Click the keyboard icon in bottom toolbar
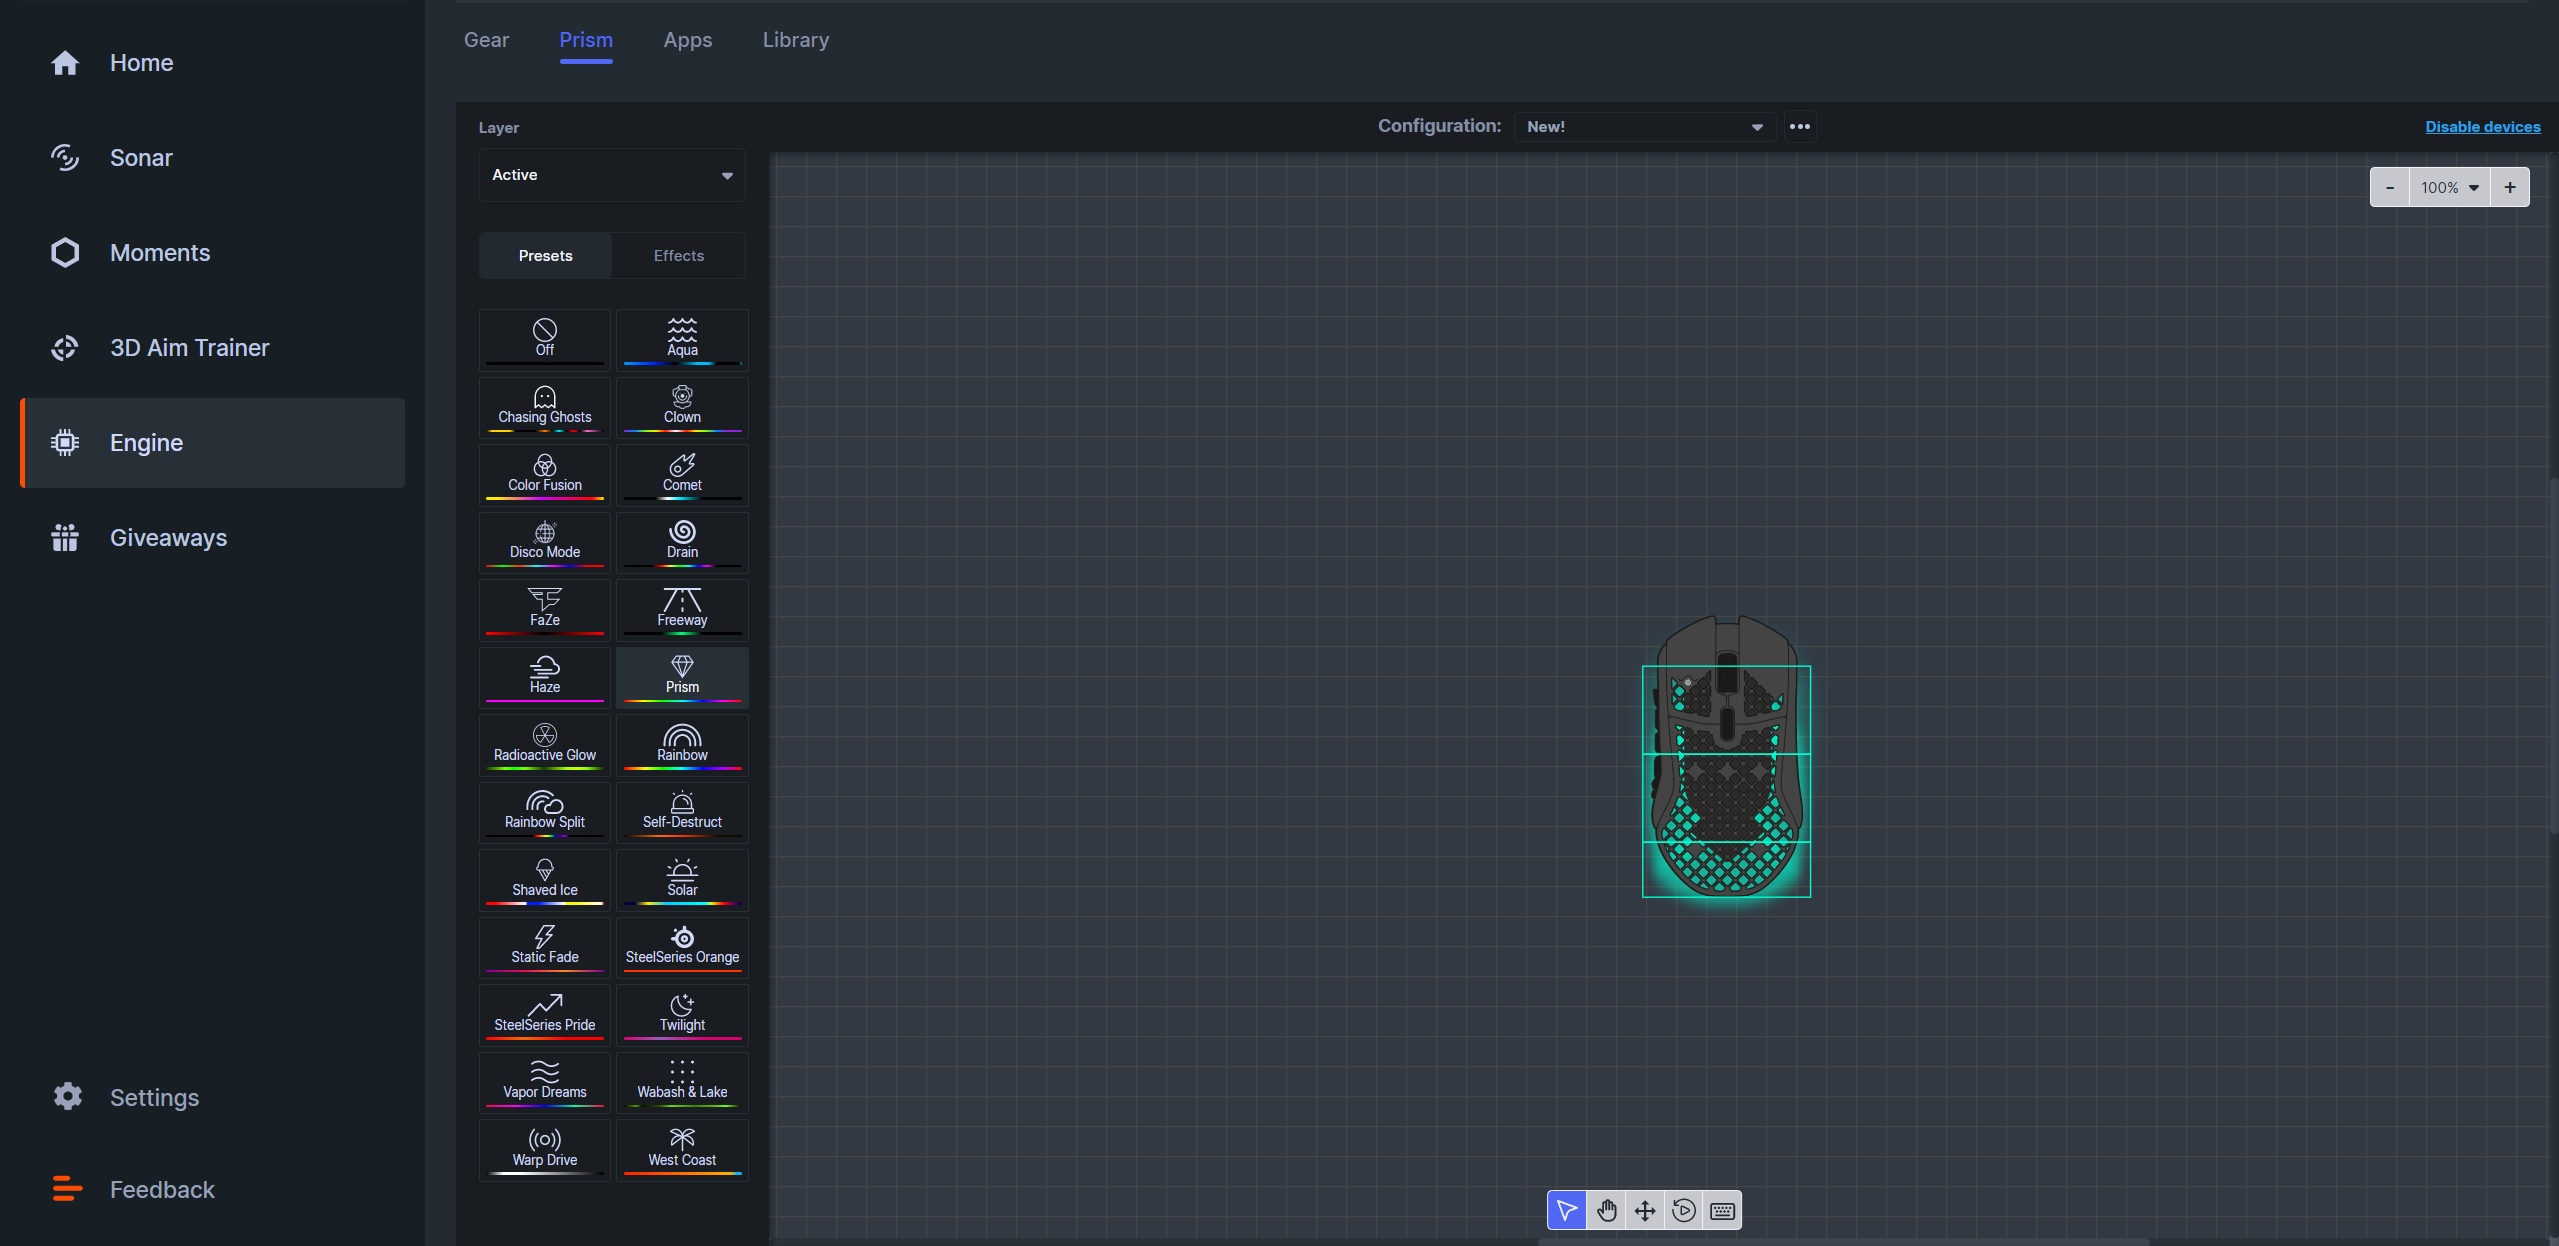Viewport: 2559px width, 1246px height. point(1722,1211)
